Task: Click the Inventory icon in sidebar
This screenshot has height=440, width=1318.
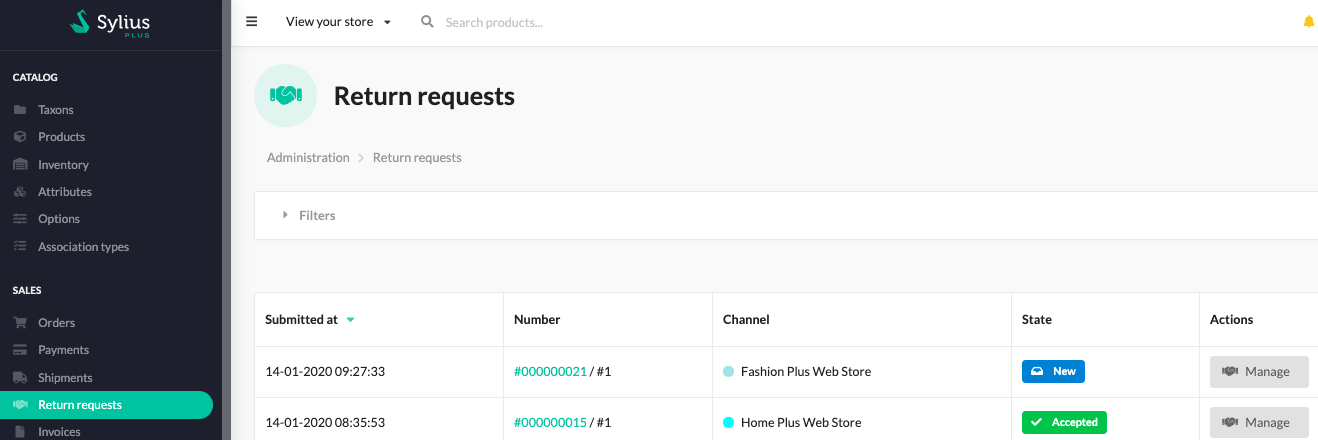Action: pos(19,165)
